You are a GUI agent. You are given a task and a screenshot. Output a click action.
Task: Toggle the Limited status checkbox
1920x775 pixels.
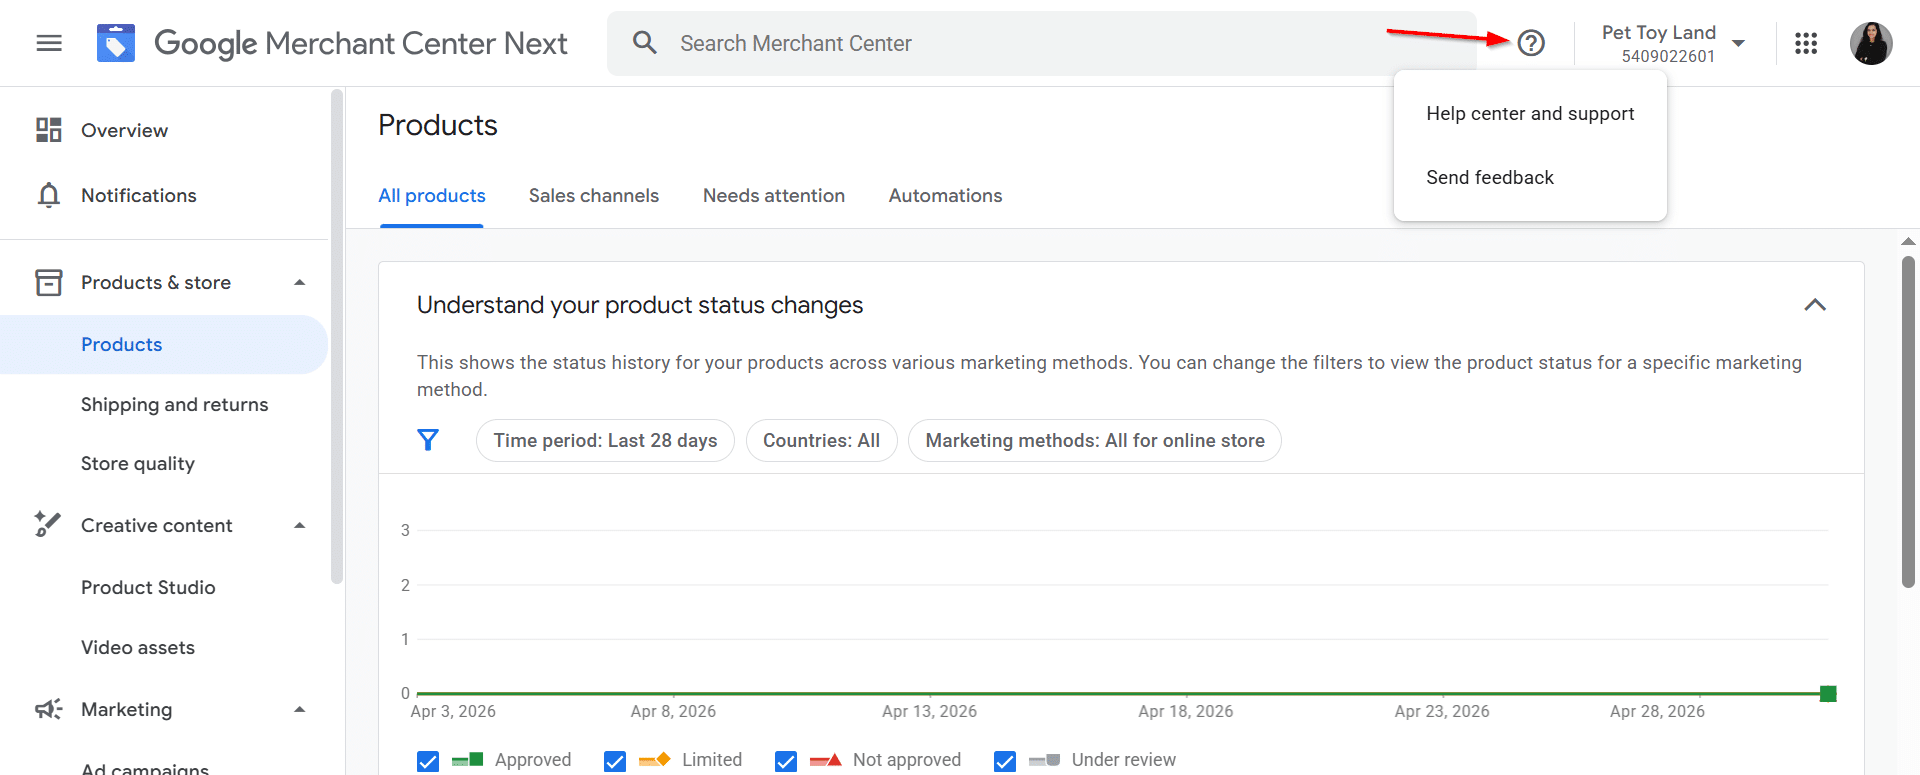coord(615,761)
